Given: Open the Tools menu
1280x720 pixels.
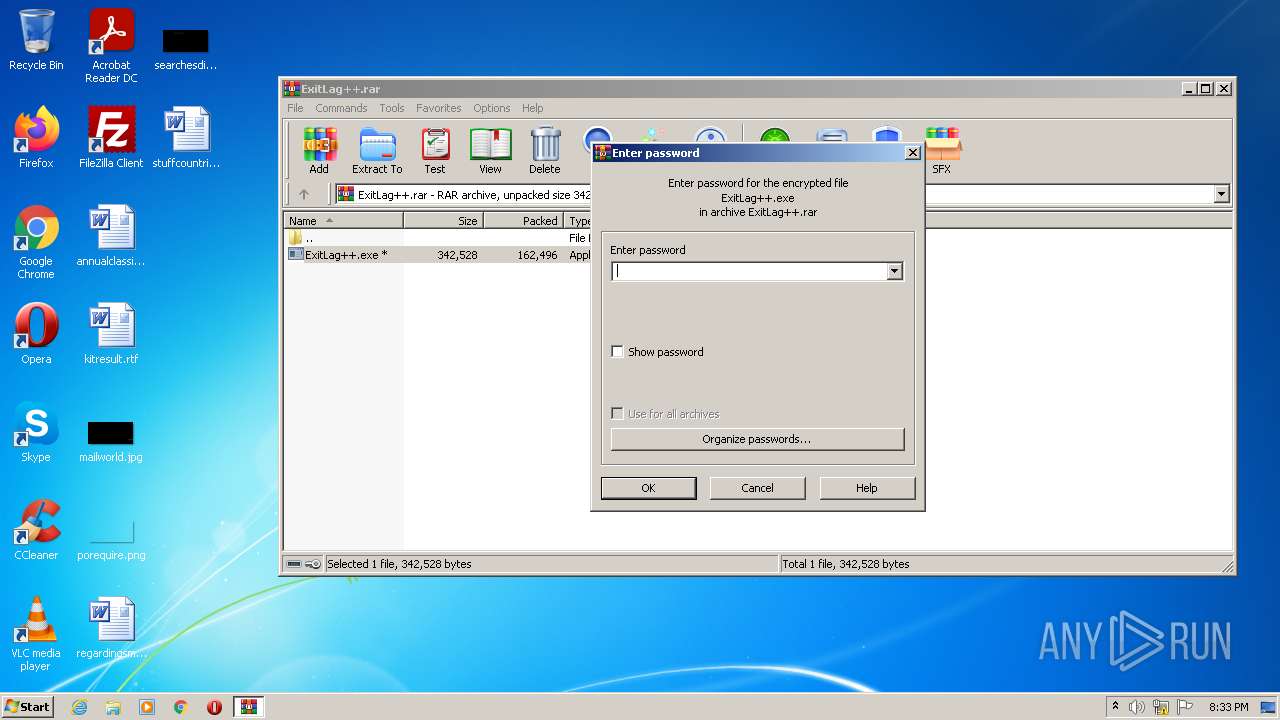Looking at the screenshot, I should (x=392, y=108).
